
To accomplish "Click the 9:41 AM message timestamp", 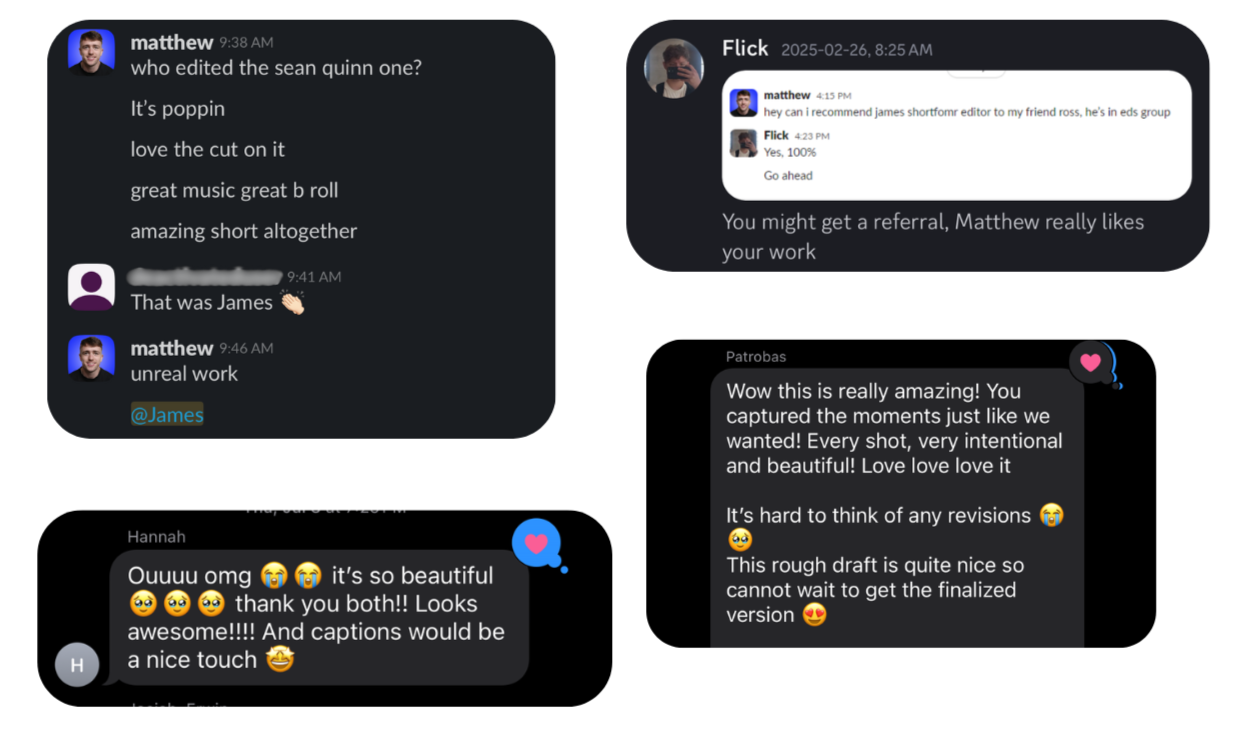I will click(x=314, y=277).
